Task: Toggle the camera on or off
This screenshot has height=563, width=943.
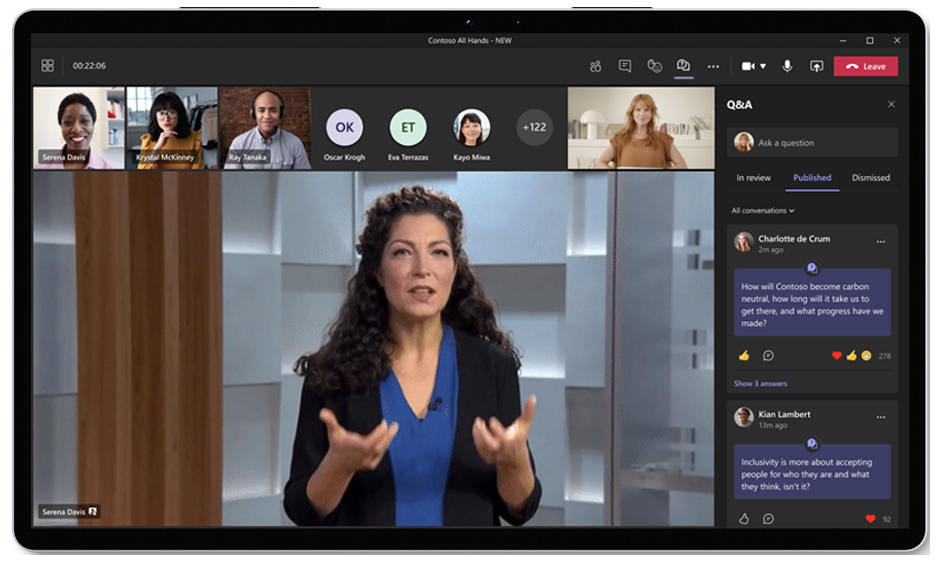Action: coord(747,66)
